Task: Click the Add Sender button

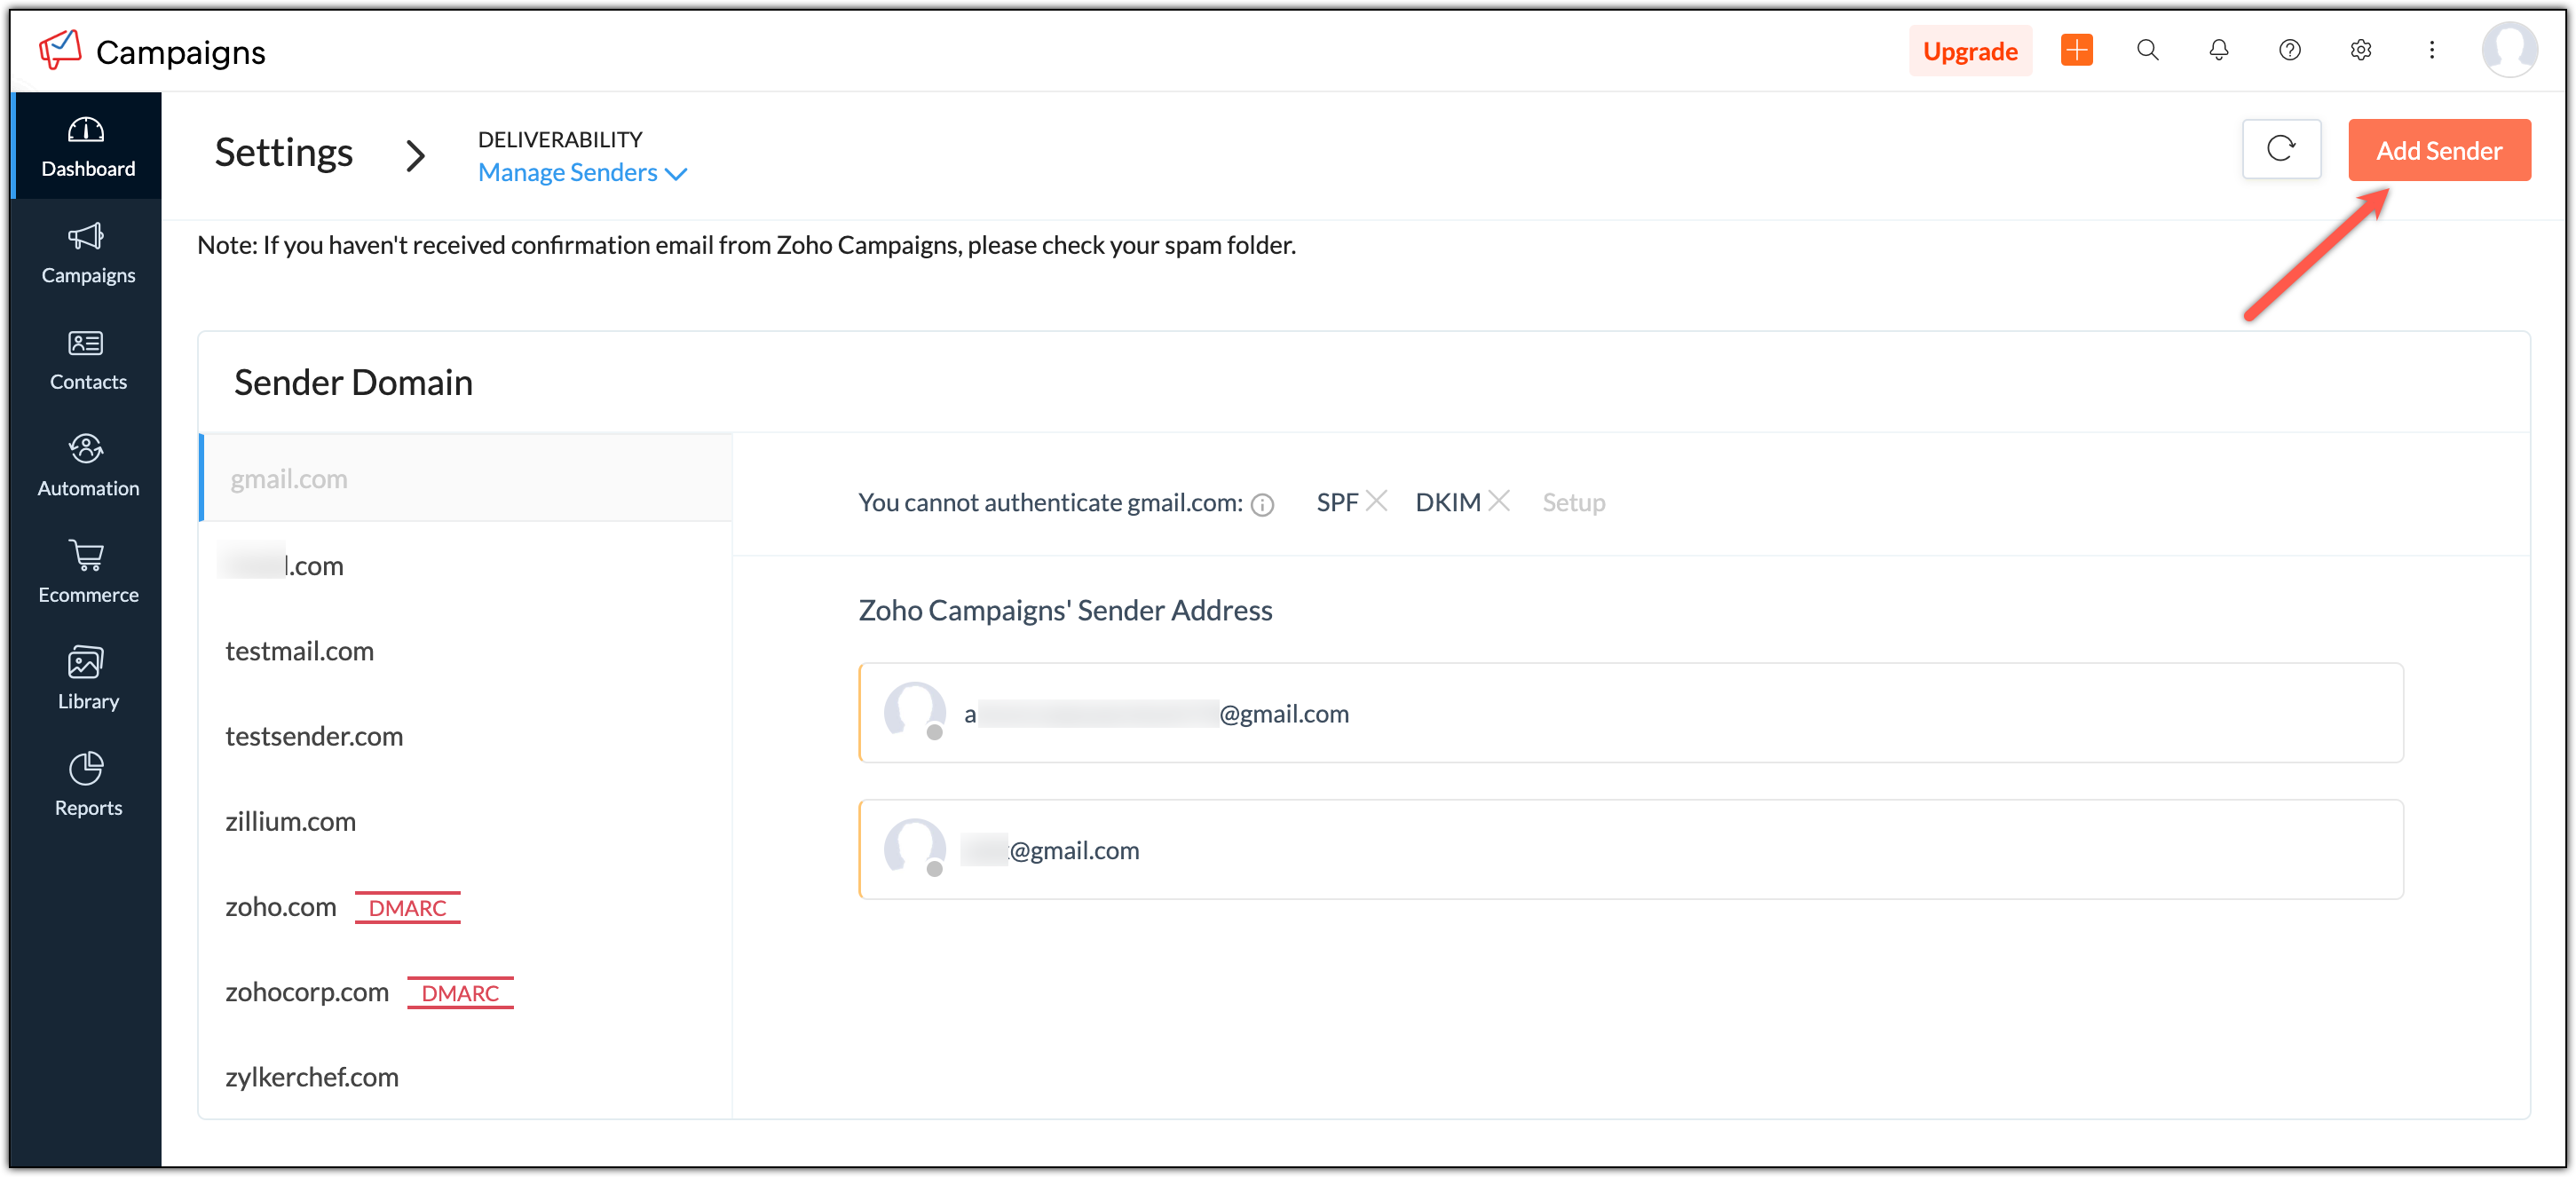Action: [2438, 150]
